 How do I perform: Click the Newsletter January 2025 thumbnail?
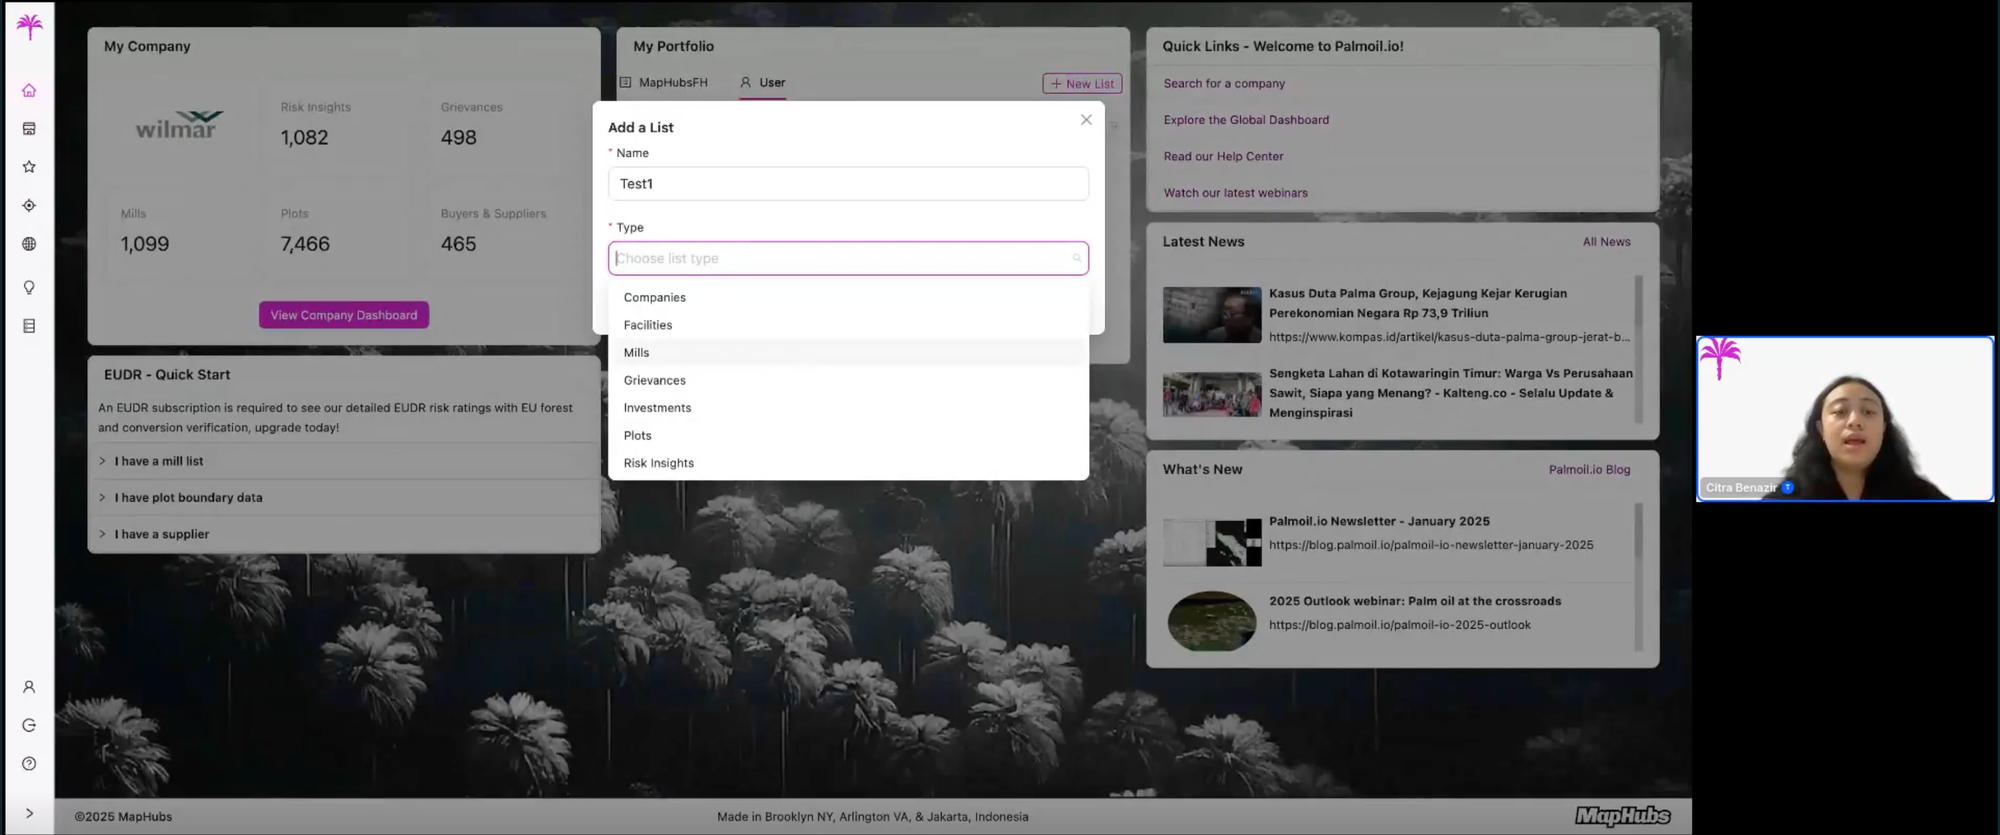(1212, 542)
